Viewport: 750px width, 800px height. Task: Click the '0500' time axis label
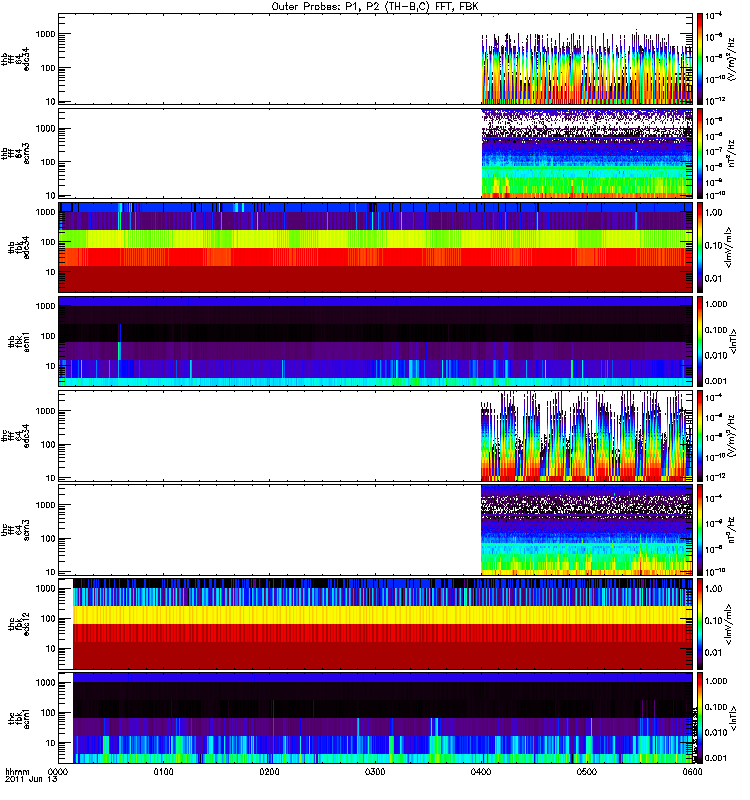click(x=587, y=772)
